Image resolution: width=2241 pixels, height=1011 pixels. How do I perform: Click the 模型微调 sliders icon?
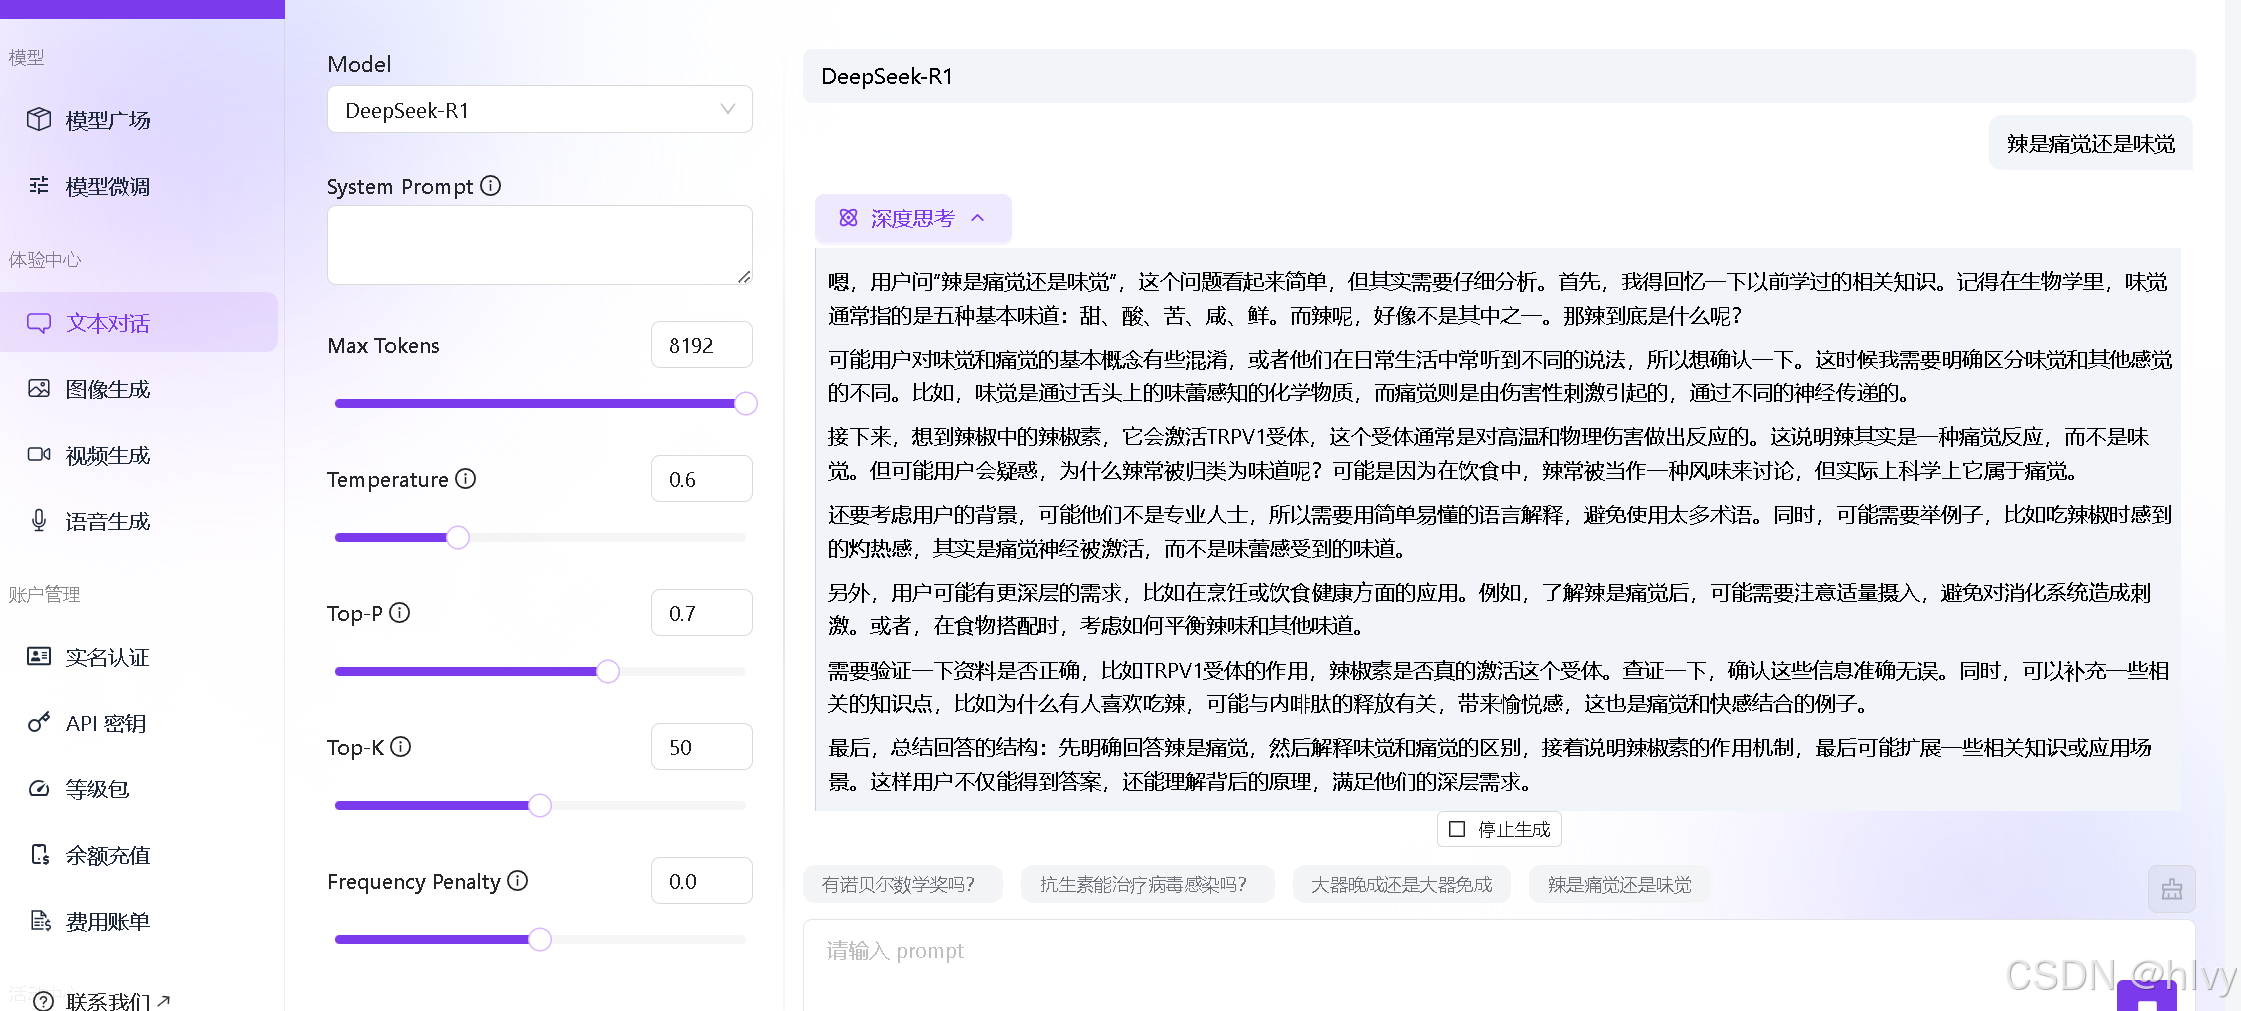point(39,185)
